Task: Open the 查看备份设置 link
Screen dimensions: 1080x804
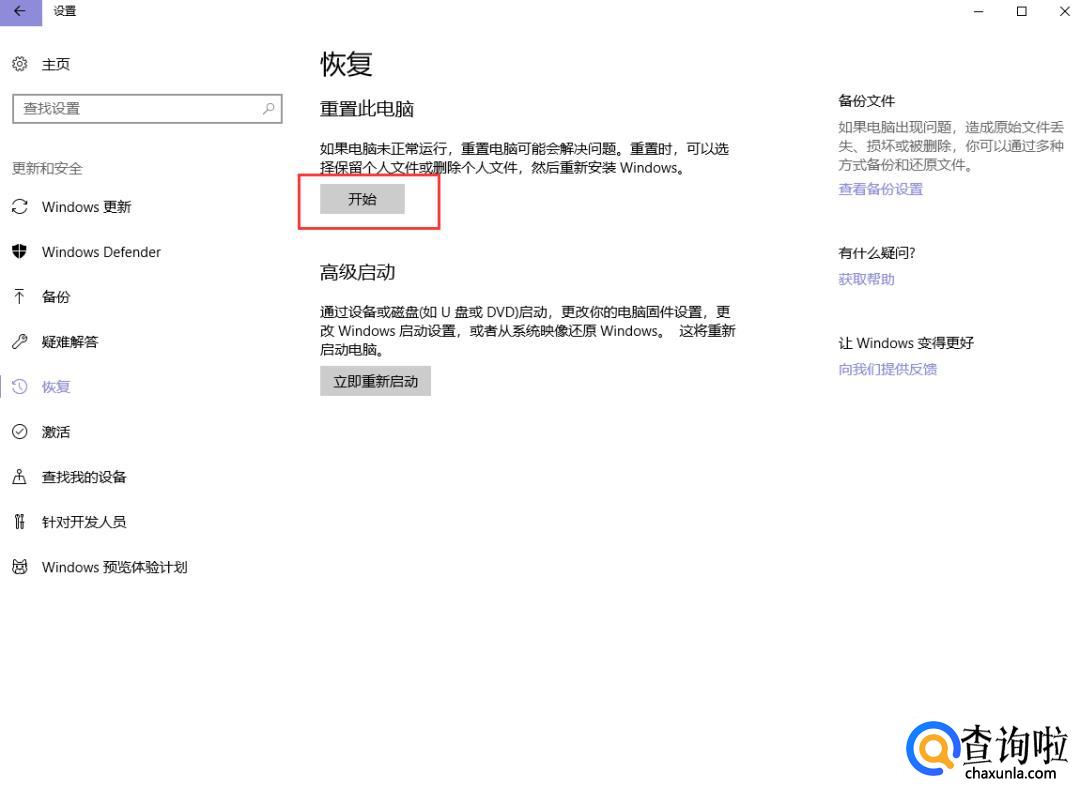Action: click(x=880, y=189)
